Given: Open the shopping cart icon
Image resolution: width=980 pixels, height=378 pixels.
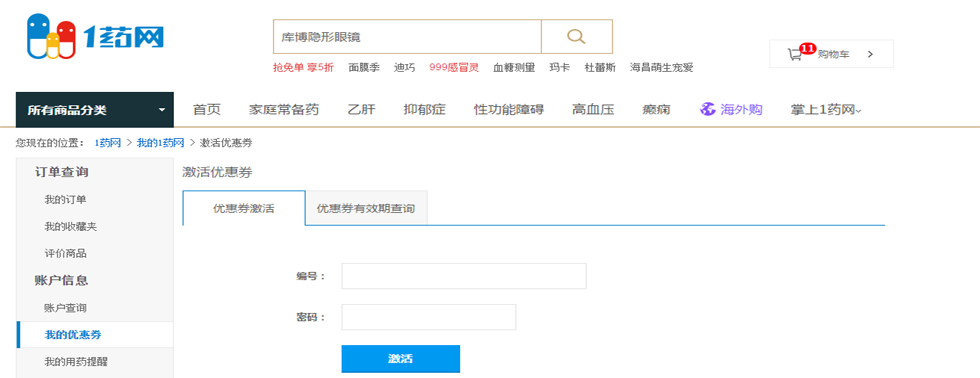Looking at the screenshot, I should [x=794, y=54].
